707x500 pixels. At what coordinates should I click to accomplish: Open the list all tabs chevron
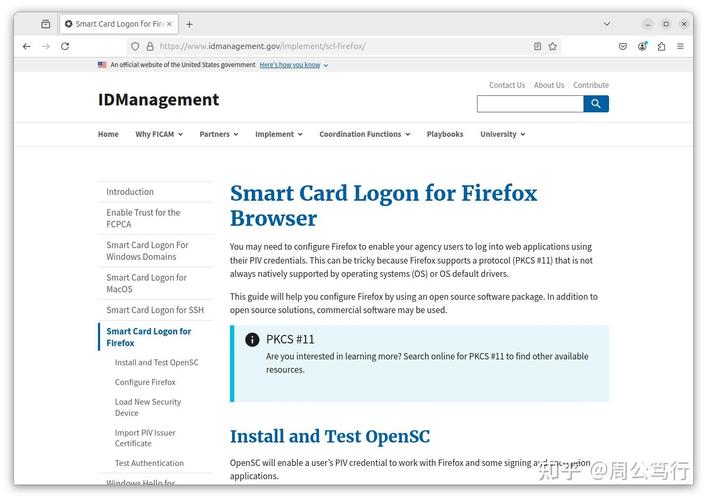tap(607, 24)
